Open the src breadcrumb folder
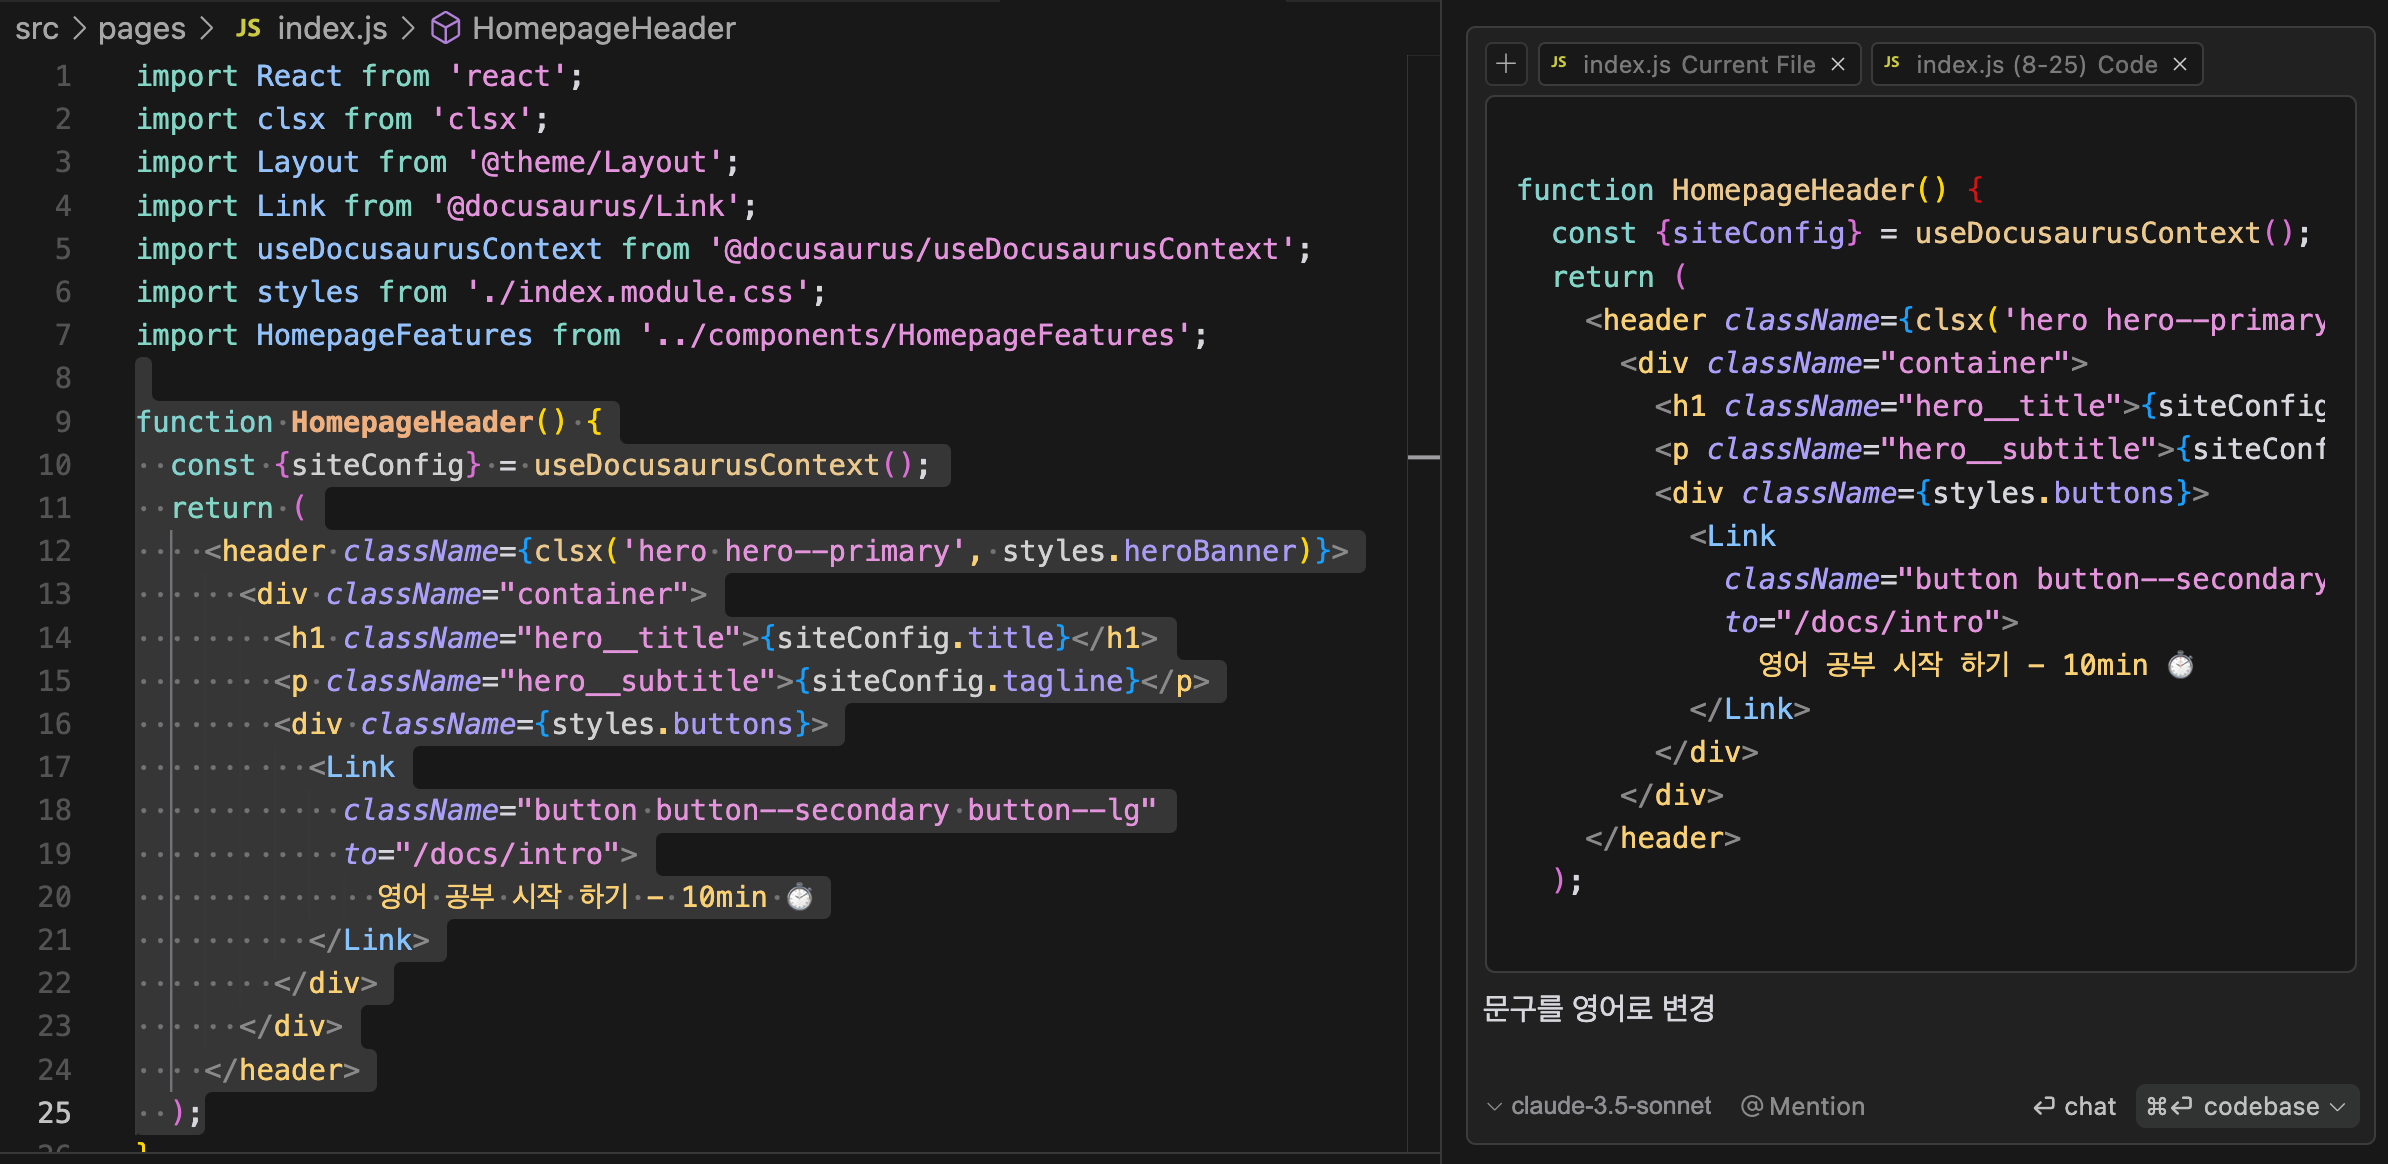2388x1164 pixels. (x=37, y=28)
